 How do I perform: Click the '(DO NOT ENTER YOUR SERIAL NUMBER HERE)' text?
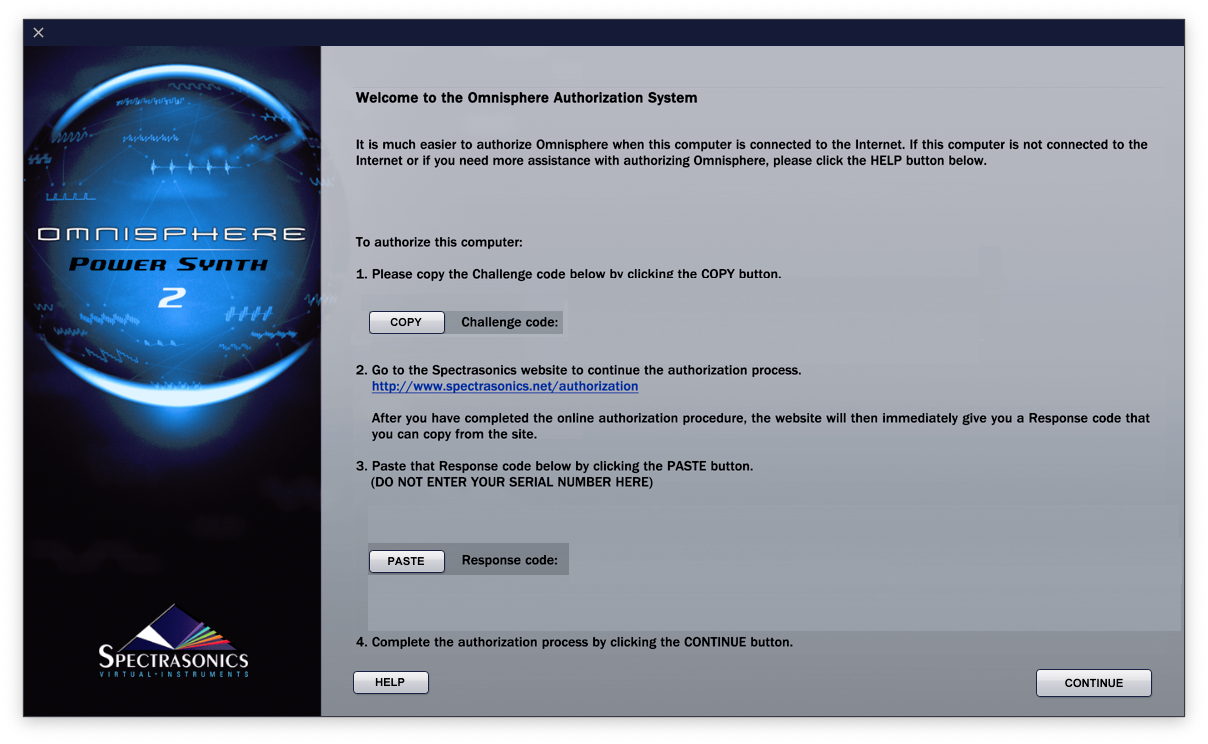coord(512,482)
